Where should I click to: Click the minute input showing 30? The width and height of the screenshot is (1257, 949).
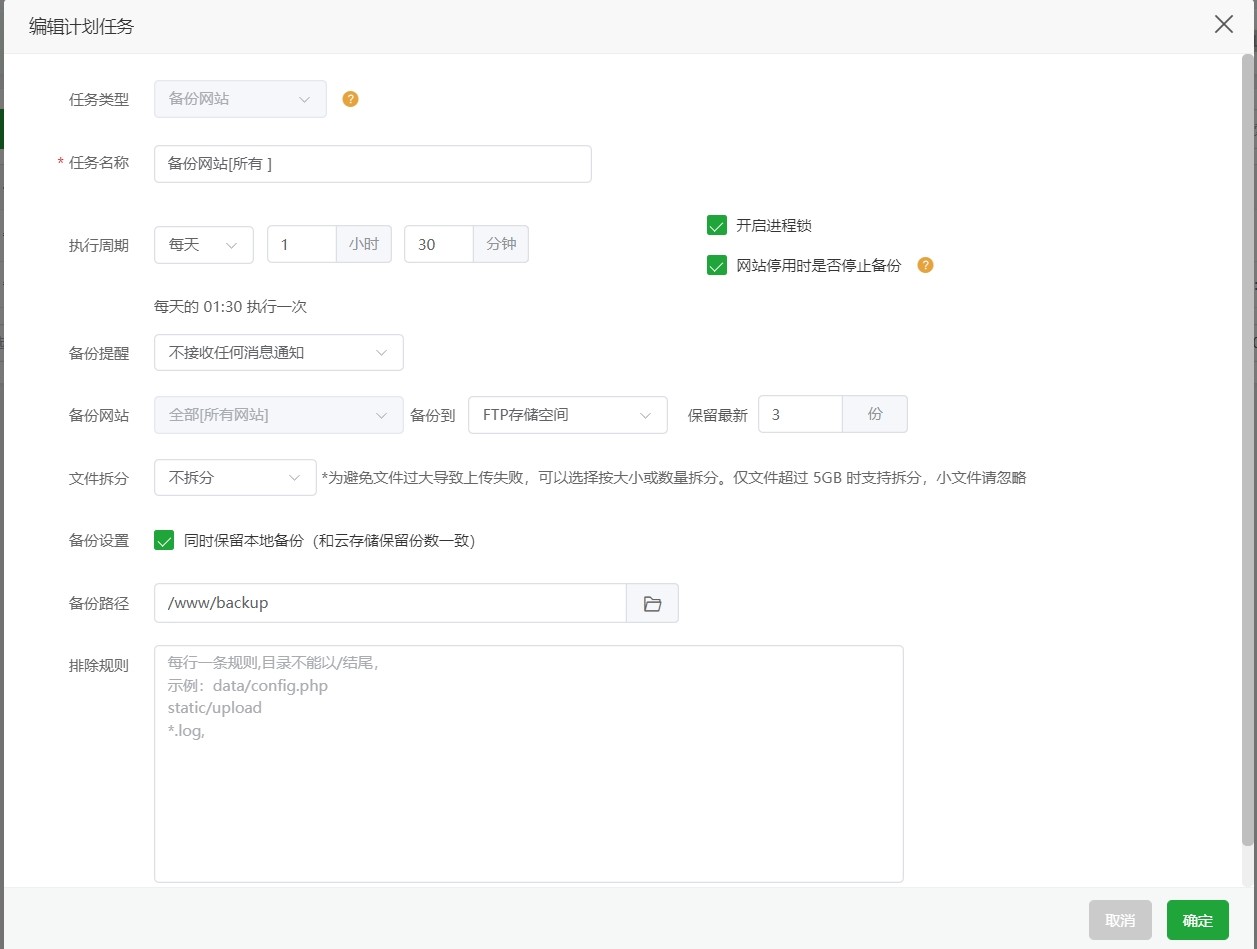point(439,244)
